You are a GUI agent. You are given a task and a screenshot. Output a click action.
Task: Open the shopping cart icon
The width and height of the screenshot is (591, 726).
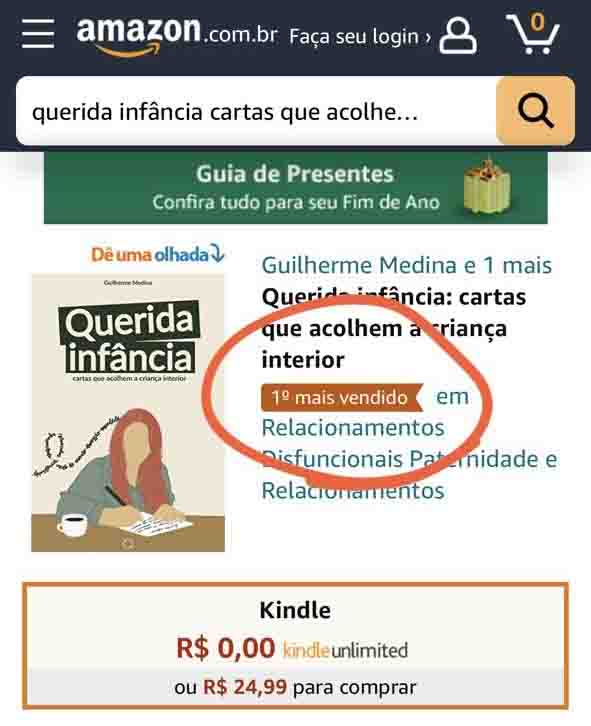533,33
